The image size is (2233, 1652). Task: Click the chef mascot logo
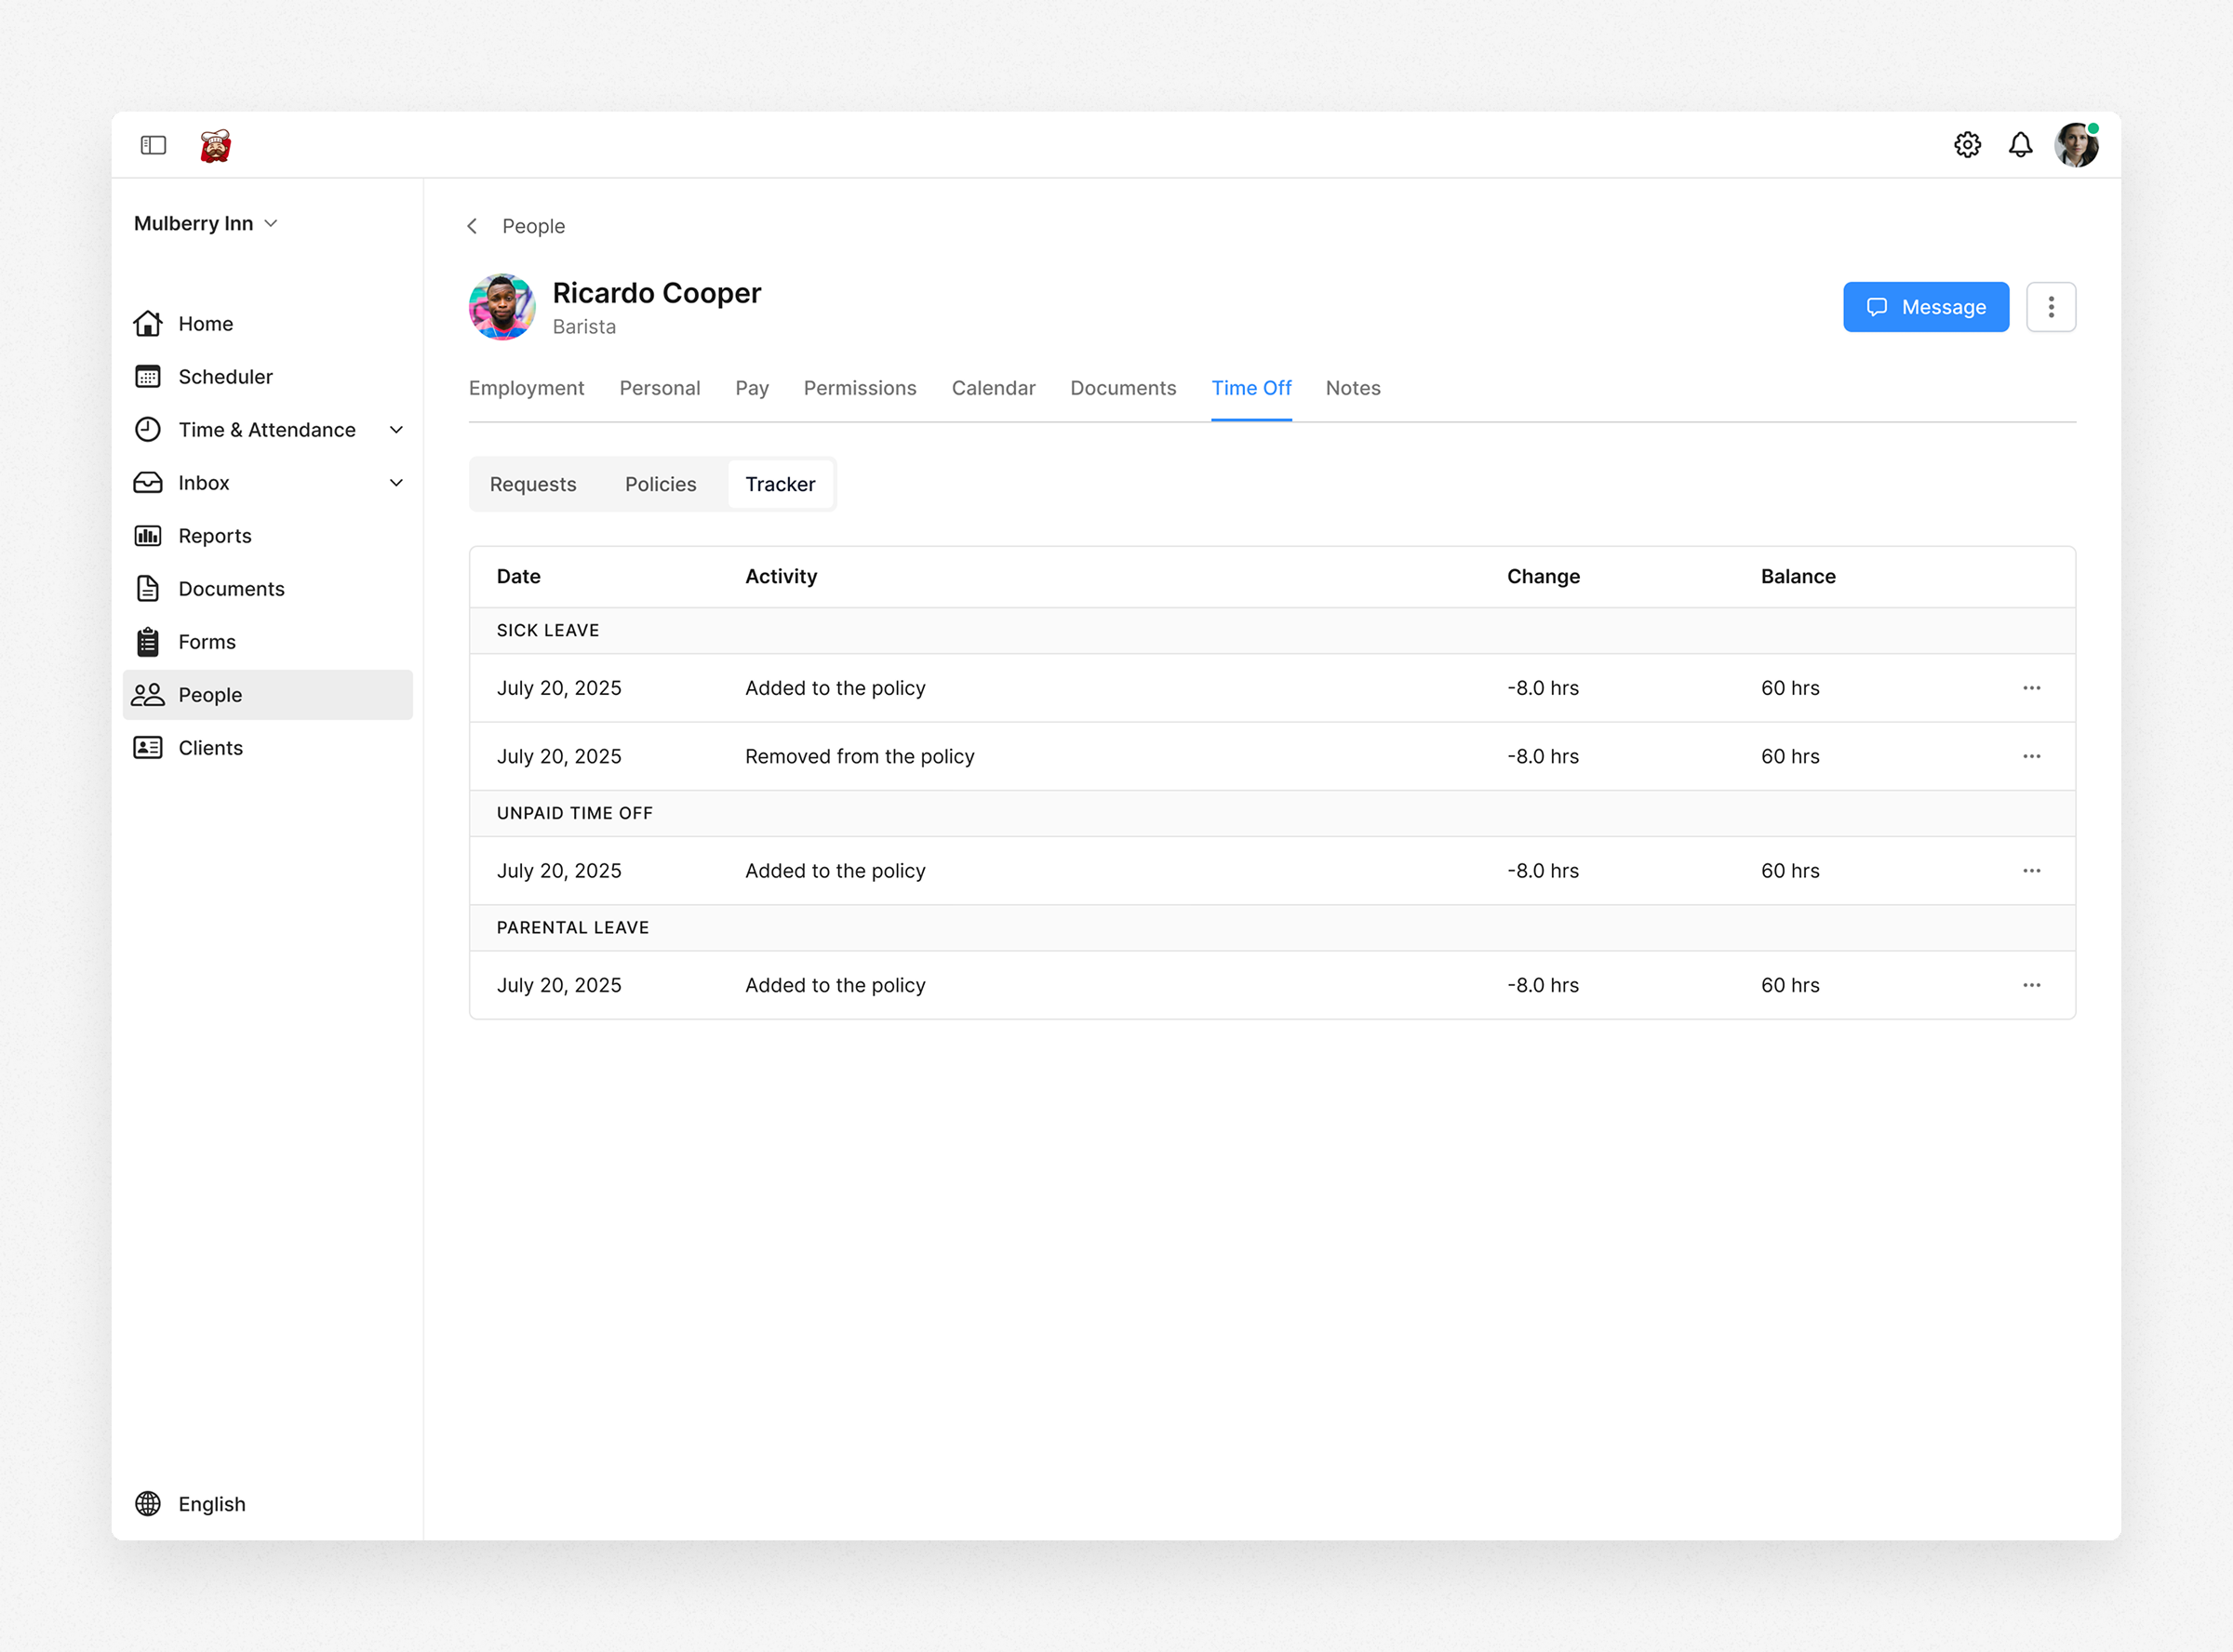click(216, 145)
